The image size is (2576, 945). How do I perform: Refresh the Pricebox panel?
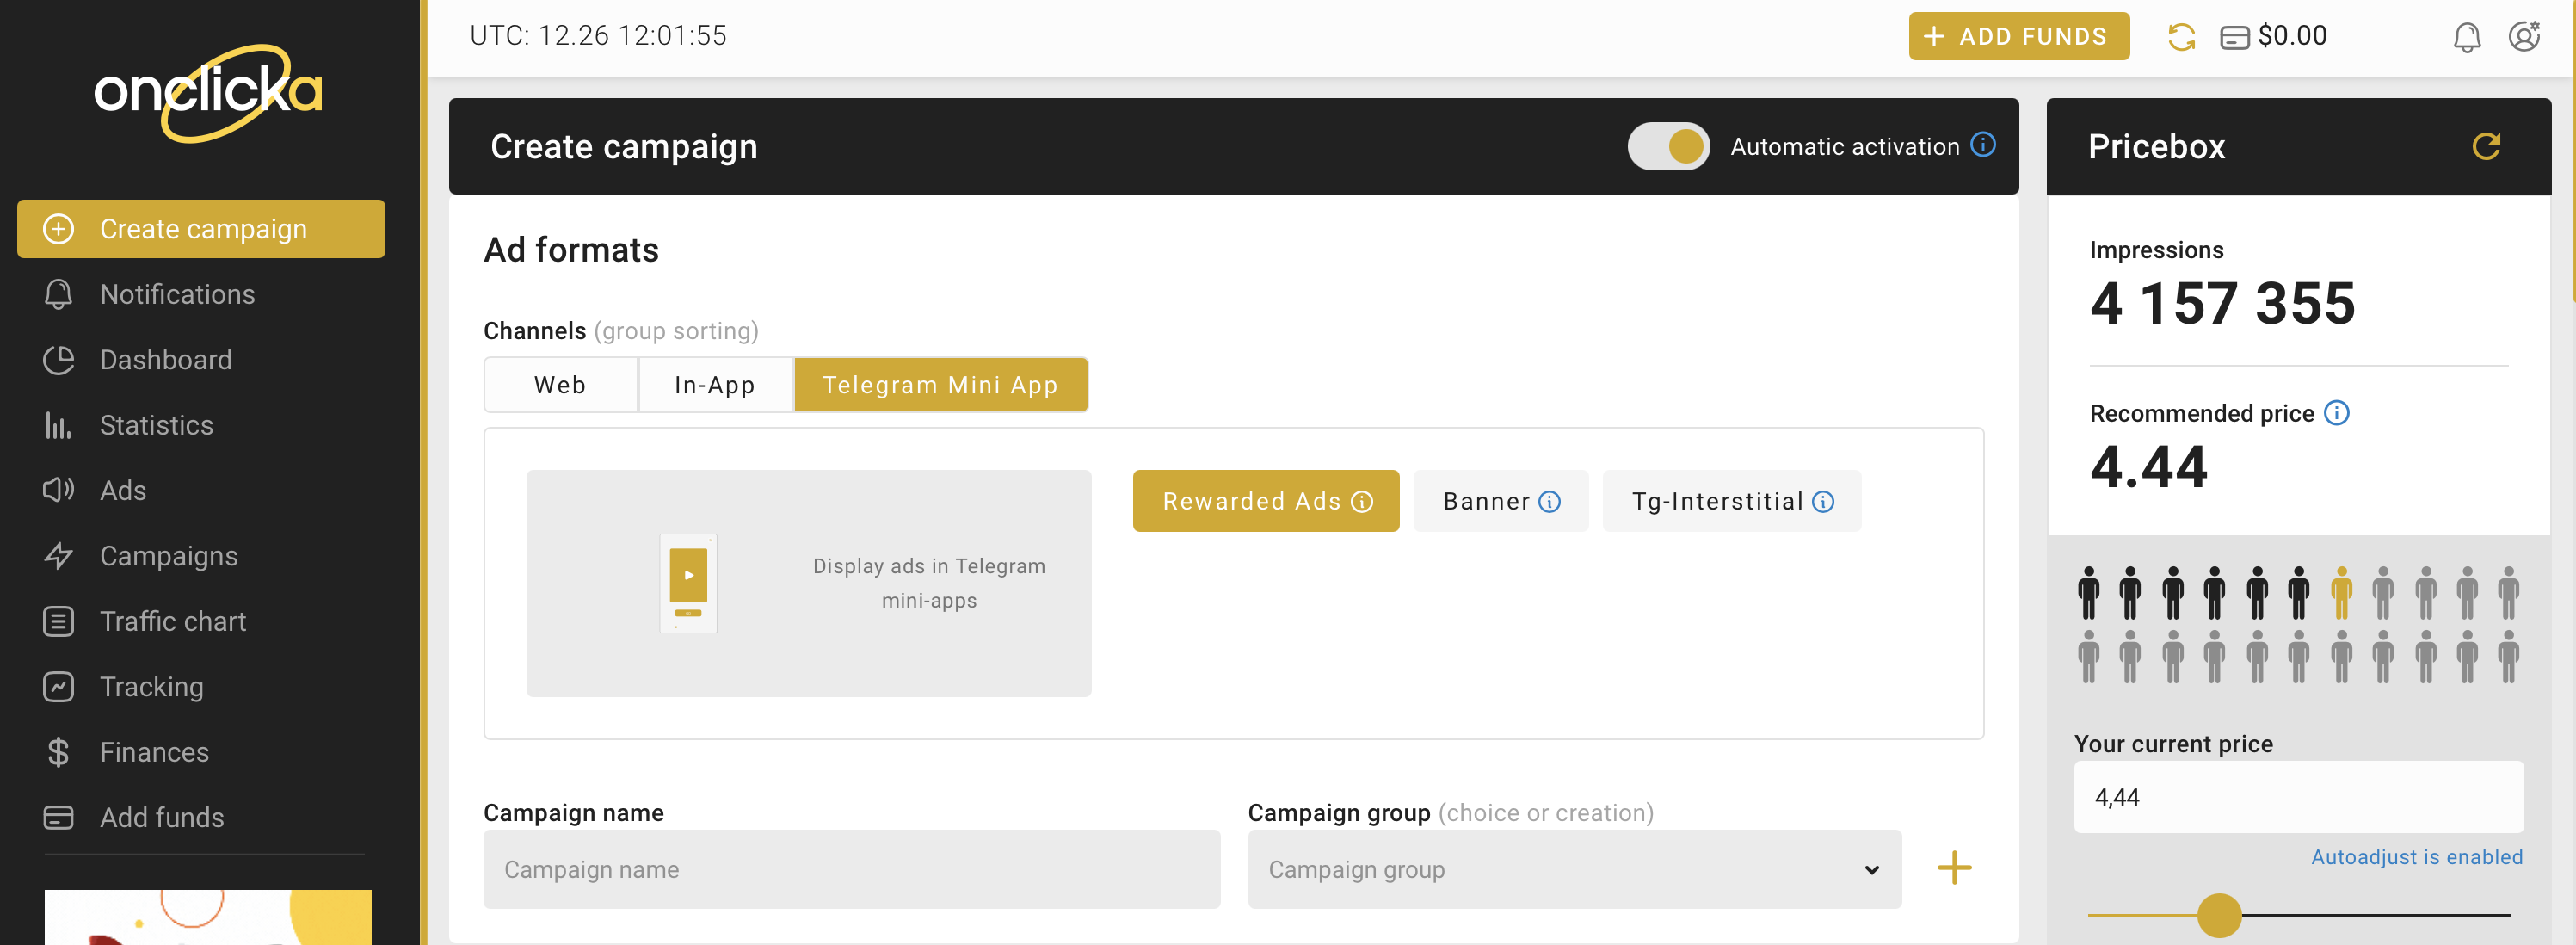click(x=2485, y=147)
